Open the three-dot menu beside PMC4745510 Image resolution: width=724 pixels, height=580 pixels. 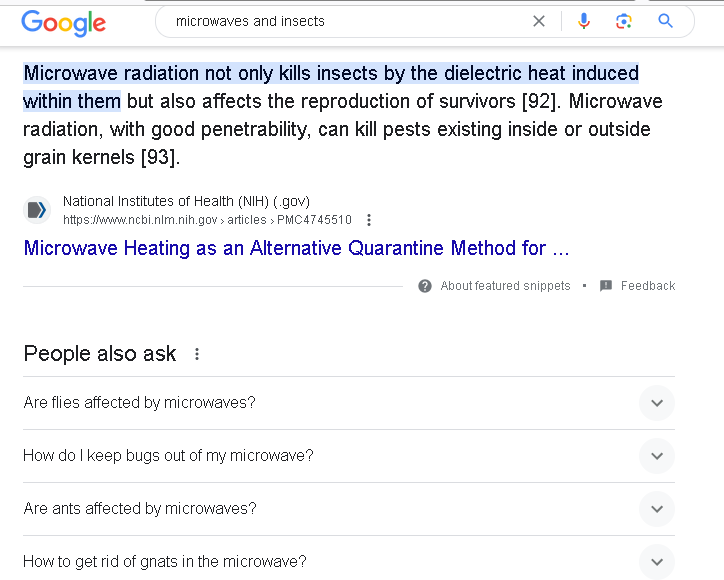pos(368,220)
